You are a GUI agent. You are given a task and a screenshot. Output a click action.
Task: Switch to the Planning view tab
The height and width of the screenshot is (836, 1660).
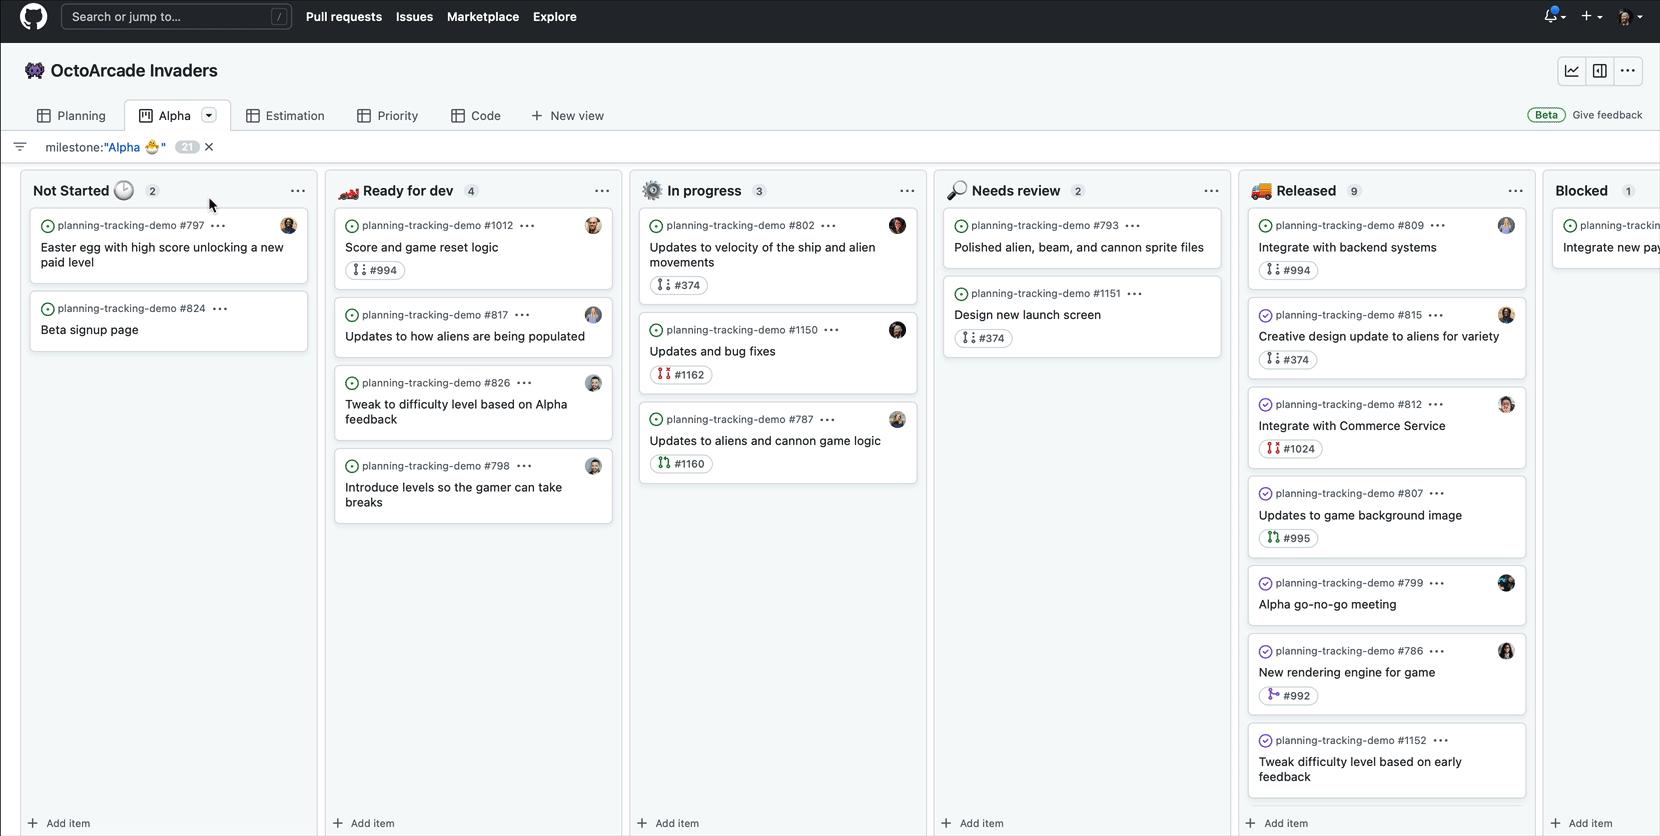pyautogui.click(x=71, y=116)
